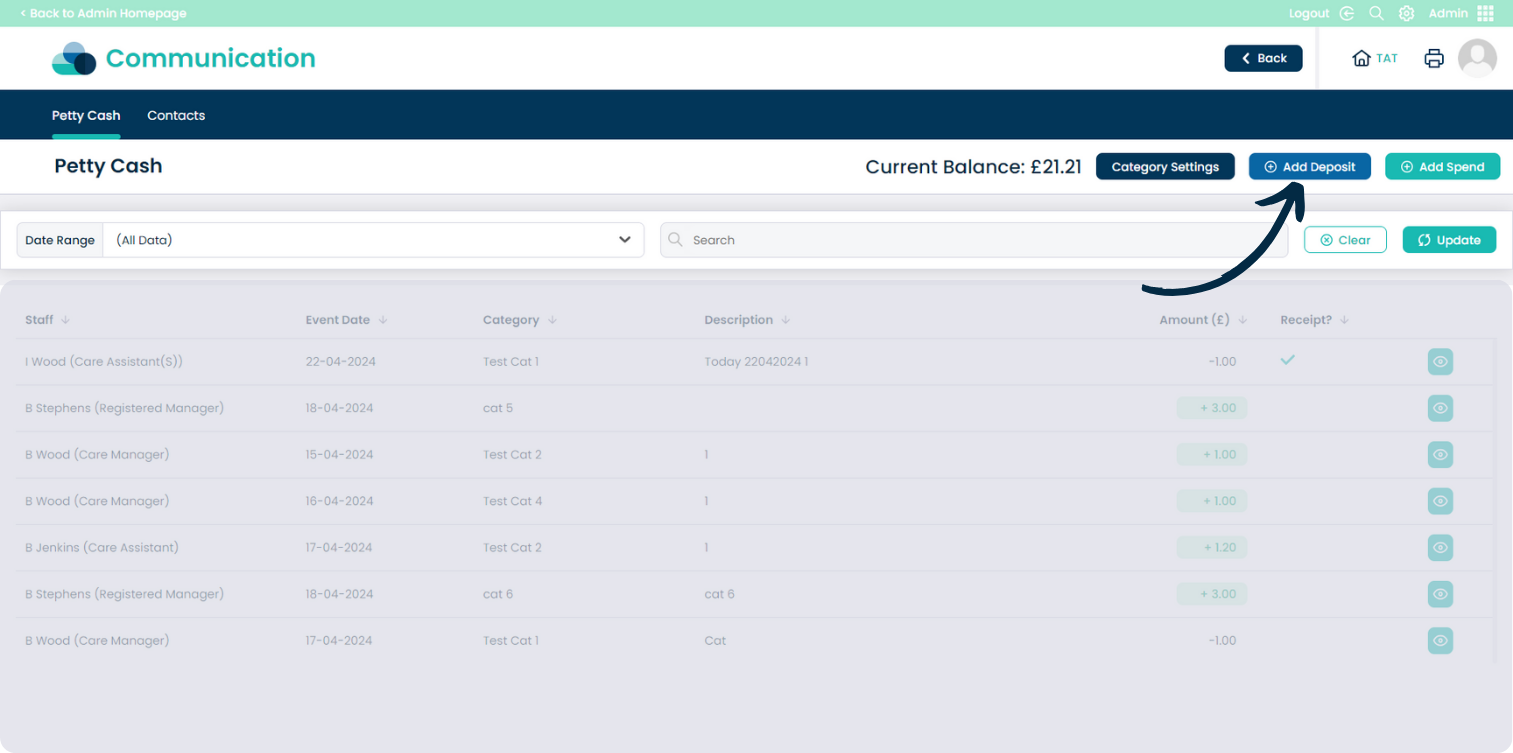View the I Wood 22-04-2024 entry eye icon

coord(1440,362)
